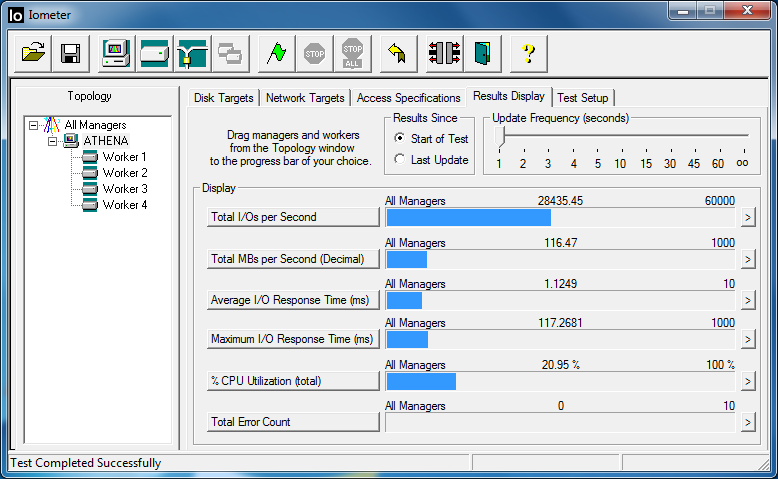
Task: Select the All Managers label in Topology
Action: 95,125
